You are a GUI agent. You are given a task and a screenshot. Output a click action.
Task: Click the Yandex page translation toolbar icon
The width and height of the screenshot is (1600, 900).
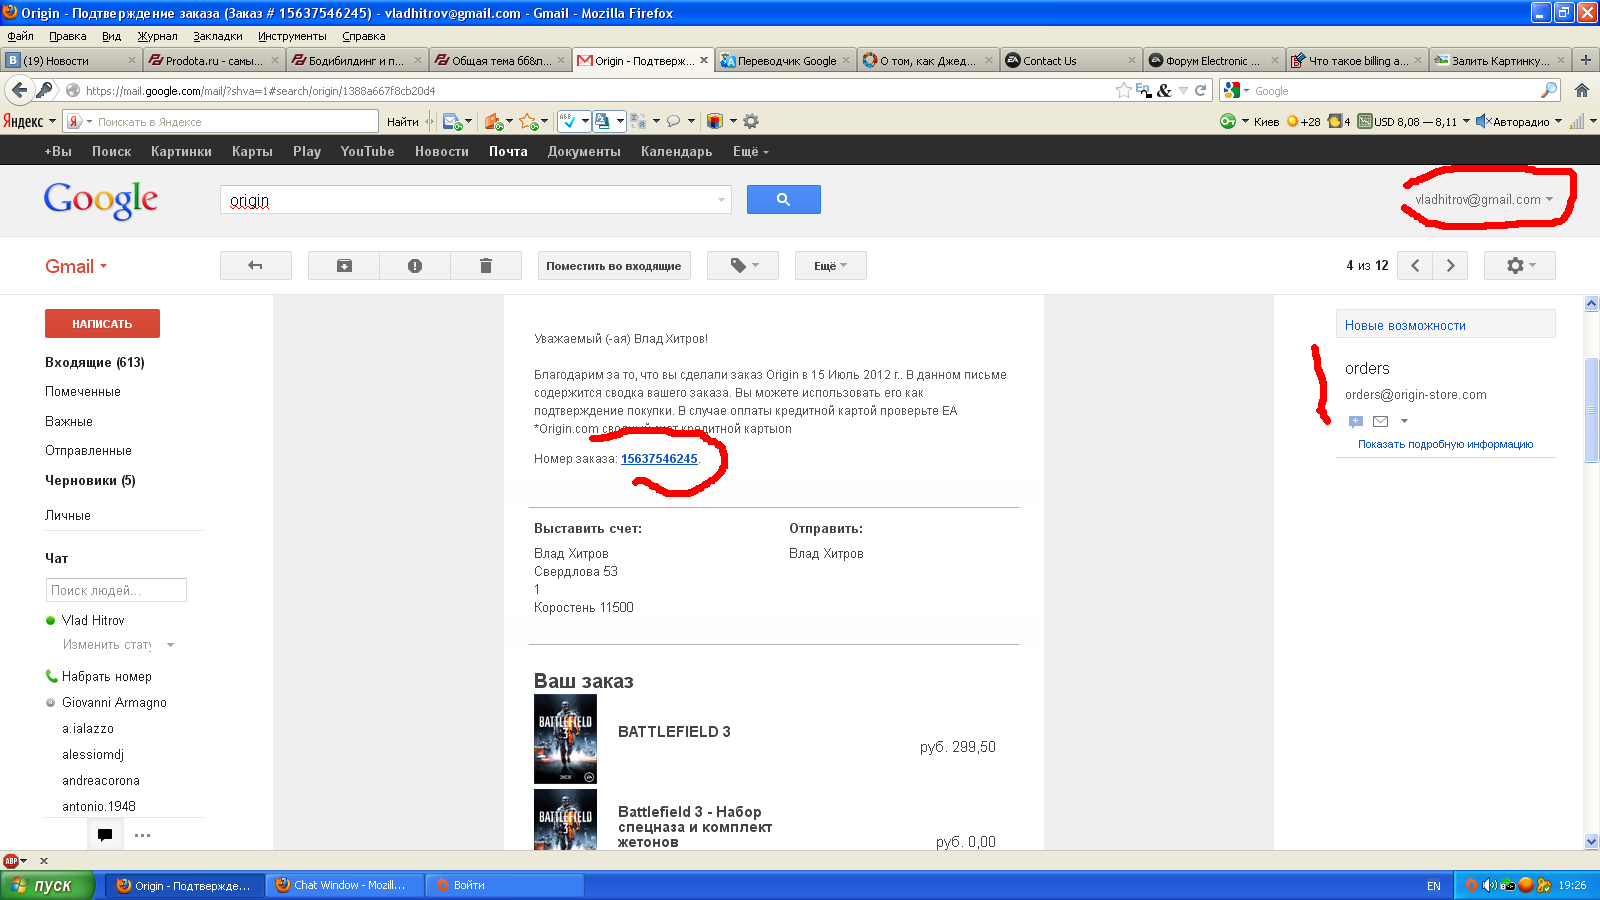638,122
